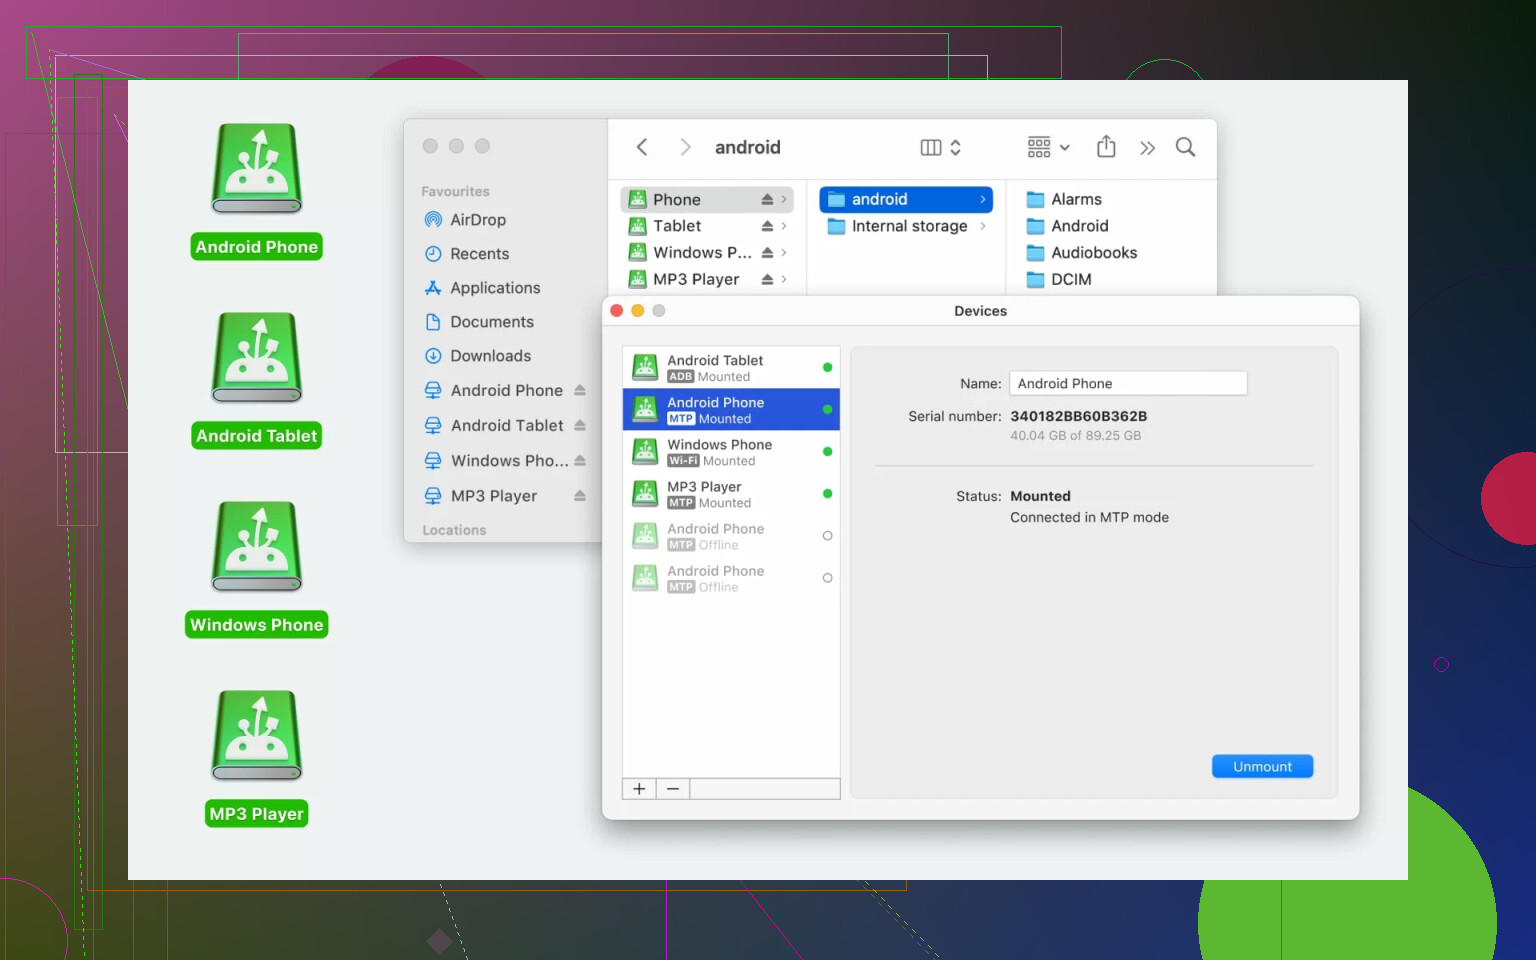The image size is (1536, 960).
Task: Eject Tablet in the Finder column list
Action: [x=767, y=226]
